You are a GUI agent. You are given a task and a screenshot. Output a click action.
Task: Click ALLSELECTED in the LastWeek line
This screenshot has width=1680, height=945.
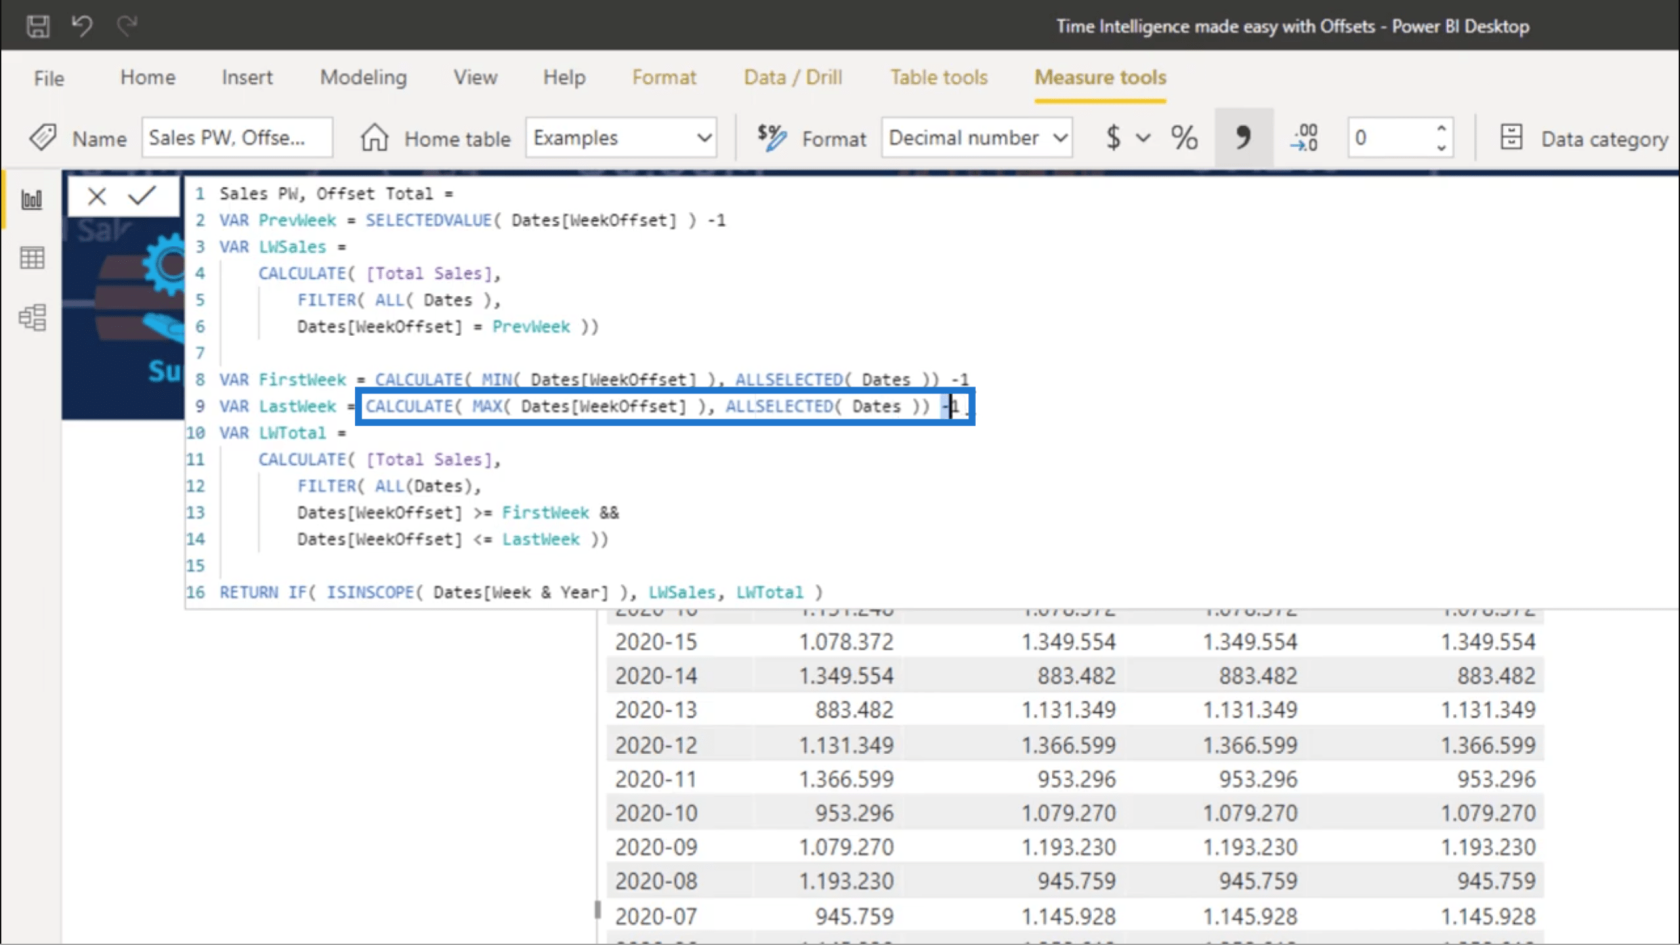pos(779,406)
